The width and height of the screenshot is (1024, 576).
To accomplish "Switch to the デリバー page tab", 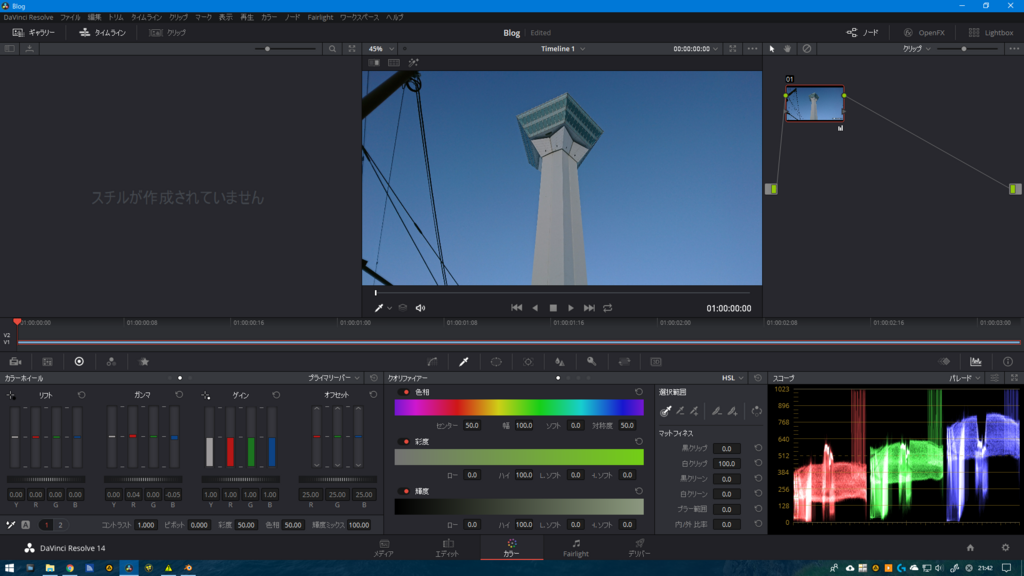I will coord(639,548).
